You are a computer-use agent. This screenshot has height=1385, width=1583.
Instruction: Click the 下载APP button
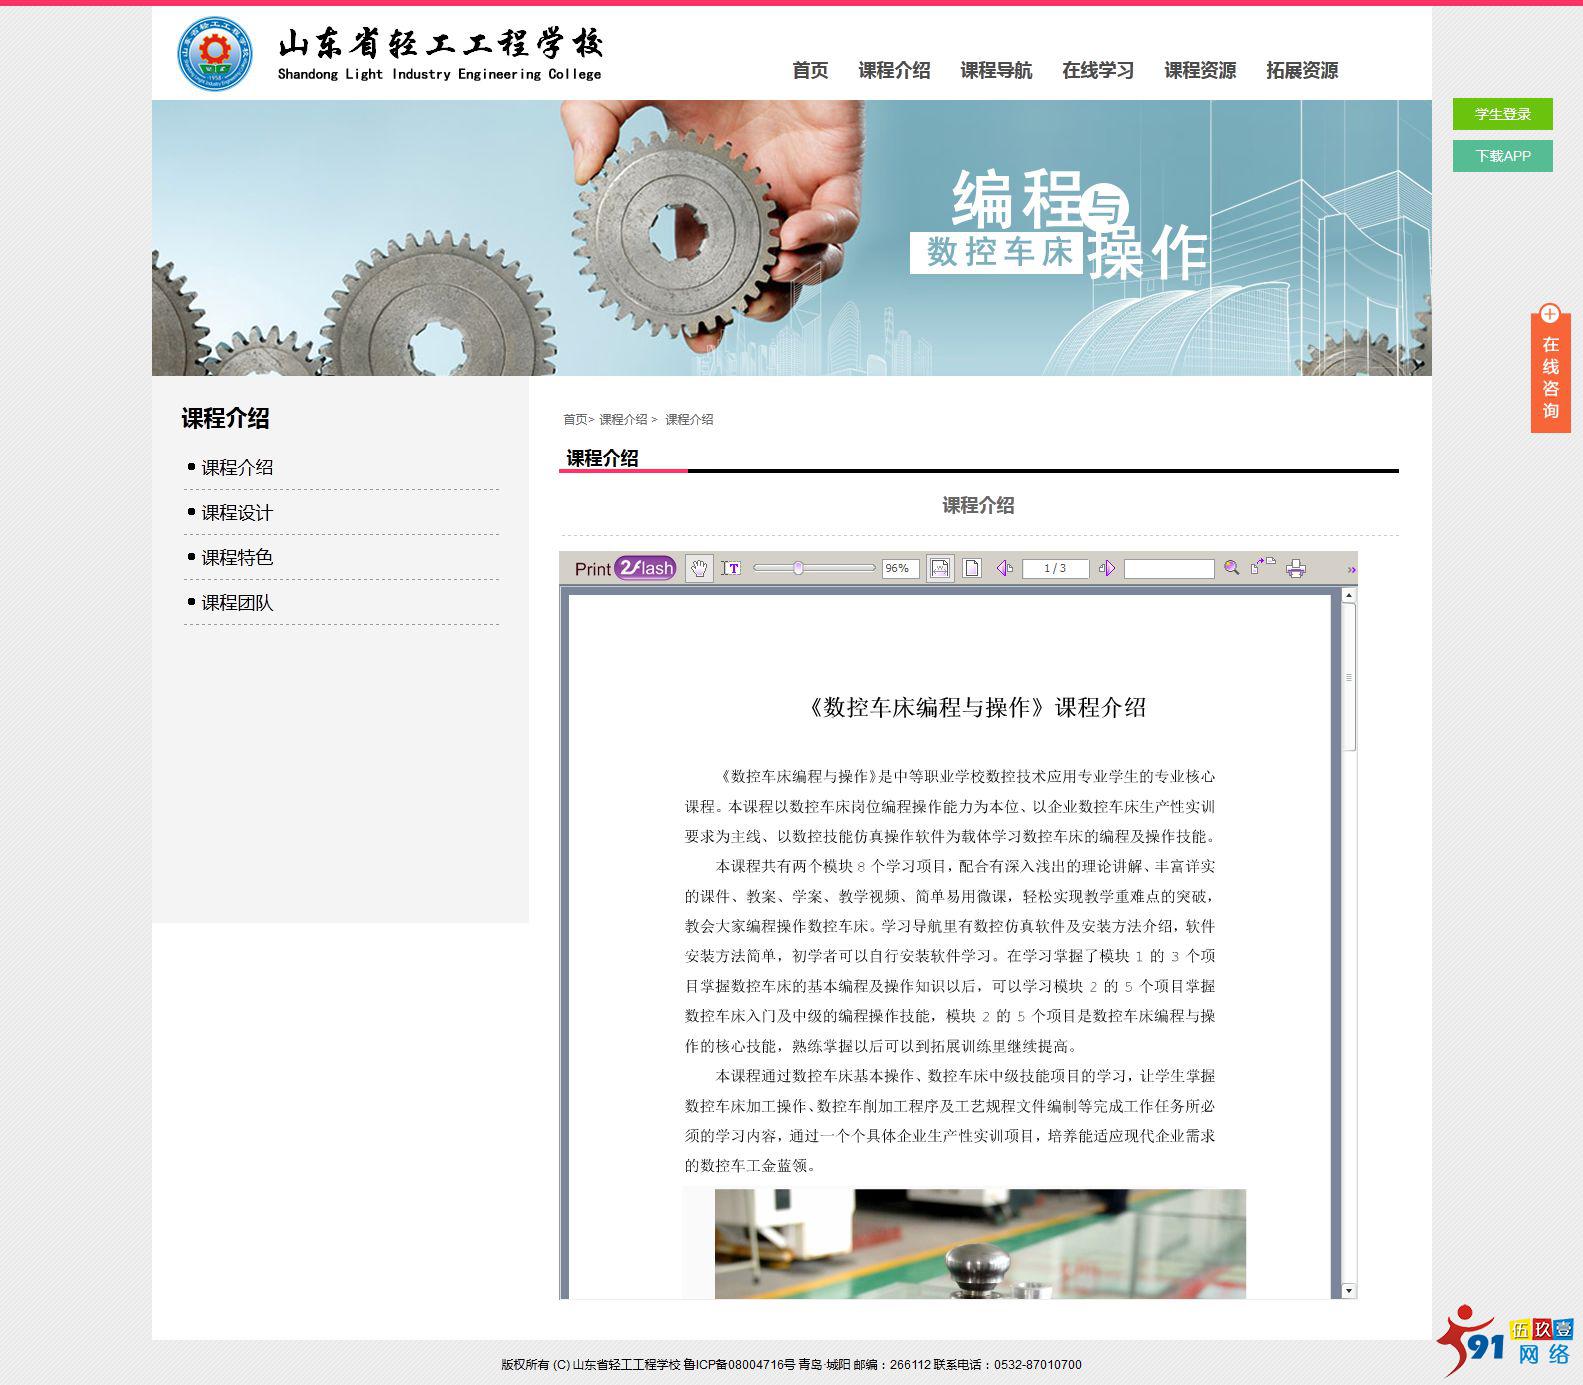[x=1503, y=156]
